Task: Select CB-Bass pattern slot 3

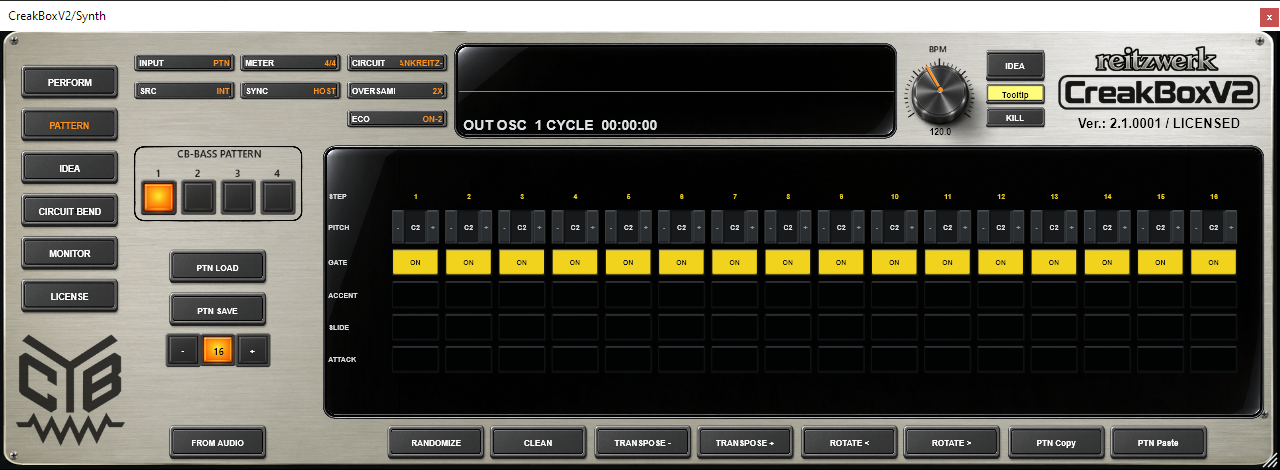Action: 238,197
